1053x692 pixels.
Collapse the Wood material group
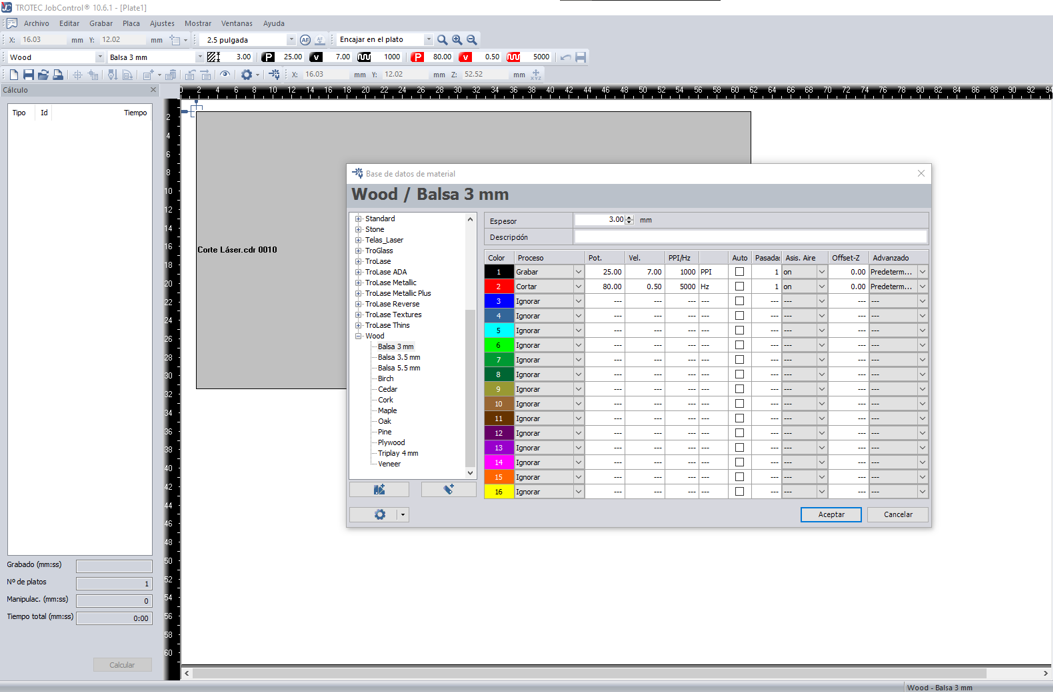tap(359, 336)
